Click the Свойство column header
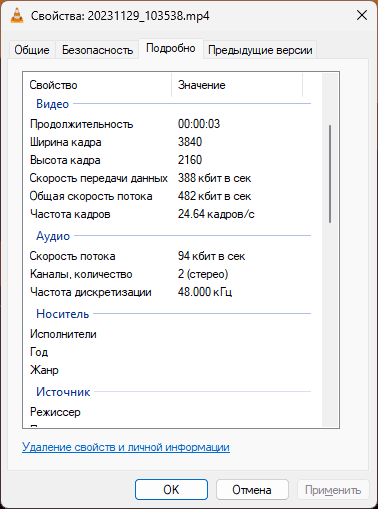This screenshot has height=509, width=378. point(97,85)
